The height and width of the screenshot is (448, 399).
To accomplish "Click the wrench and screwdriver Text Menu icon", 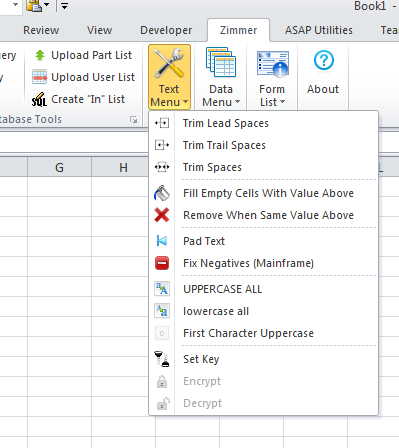I will (169, 63).
